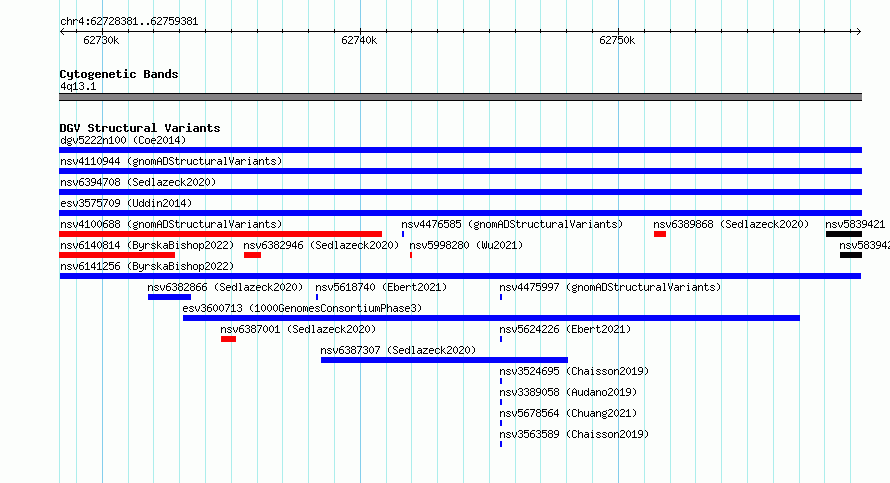Click the gray 4q13.1 cytogenetic band bar
The width and height of the screenshot is (890, 483).
(460, 97)
